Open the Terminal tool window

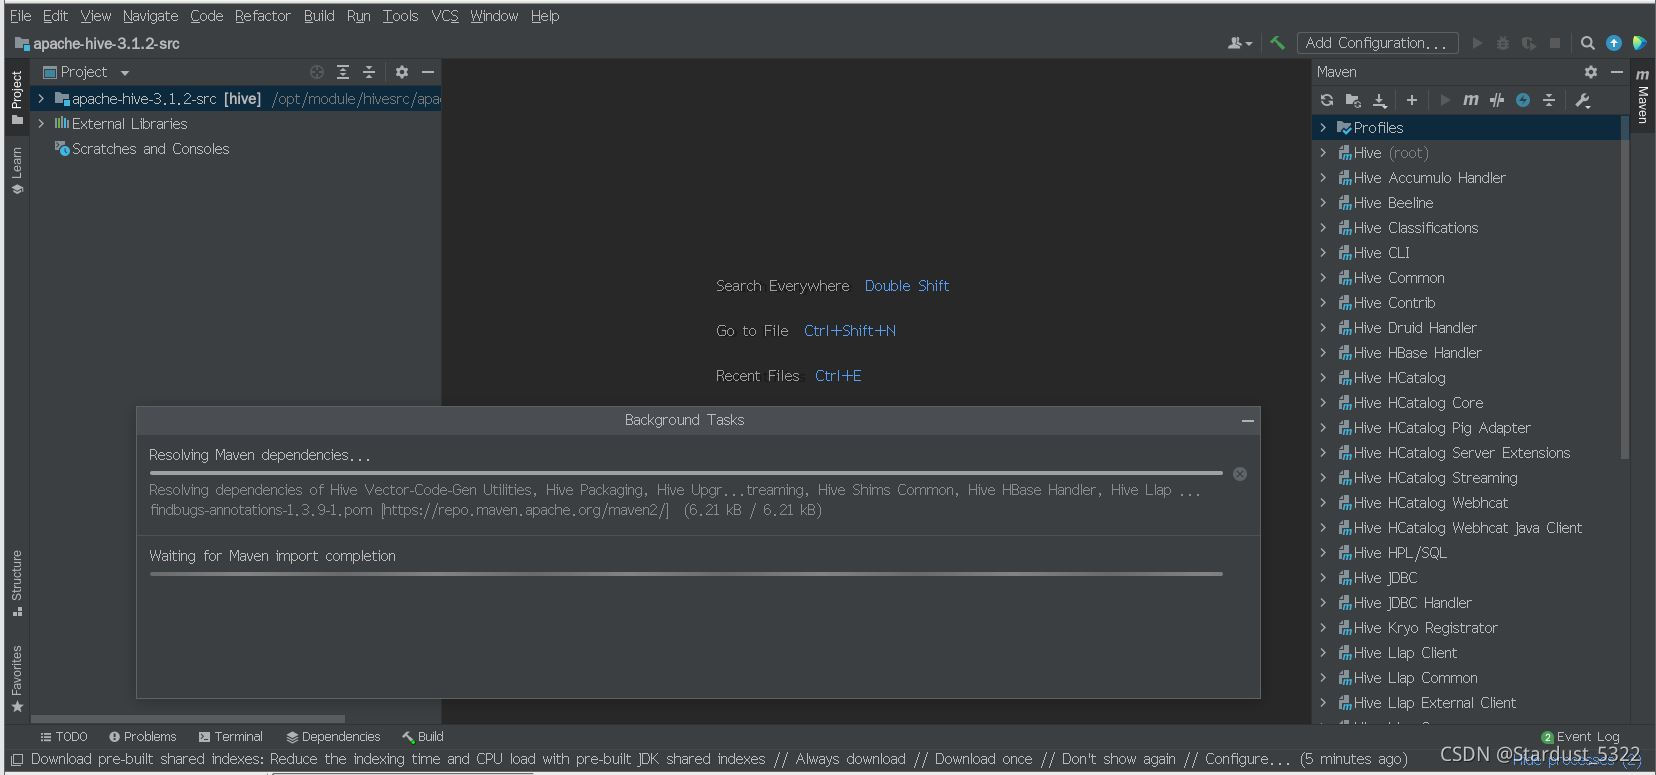pyautogui.click(x=230, y=737)
